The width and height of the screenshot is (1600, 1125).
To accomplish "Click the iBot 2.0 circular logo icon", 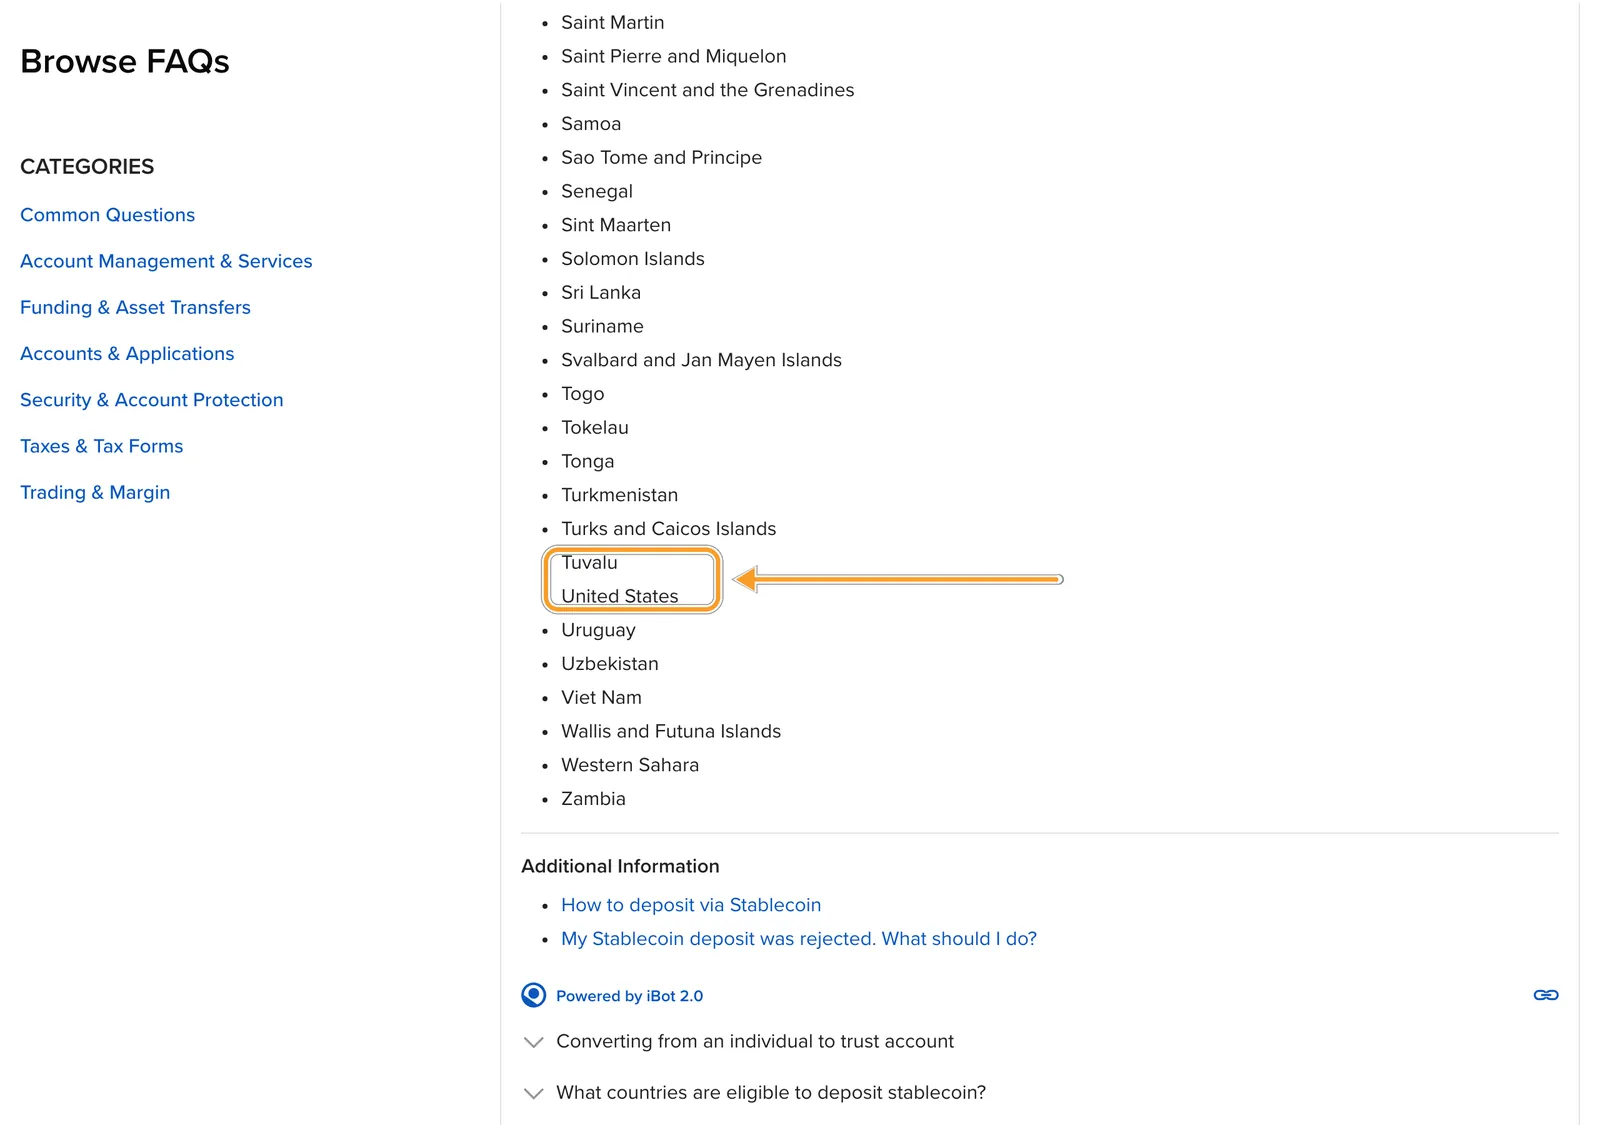I will 534,995.
